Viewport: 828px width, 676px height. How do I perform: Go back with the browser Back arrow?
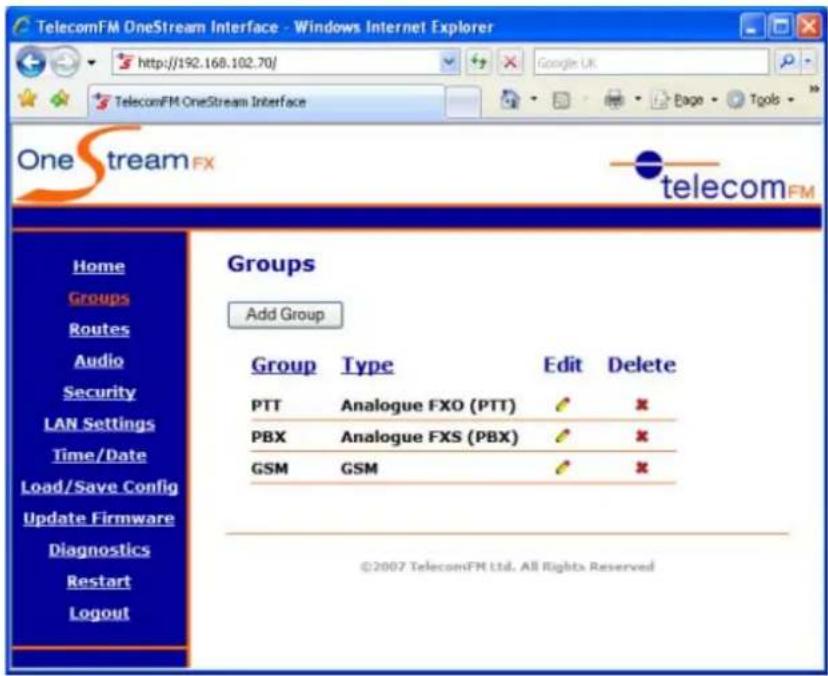click(x=31, y=62)
